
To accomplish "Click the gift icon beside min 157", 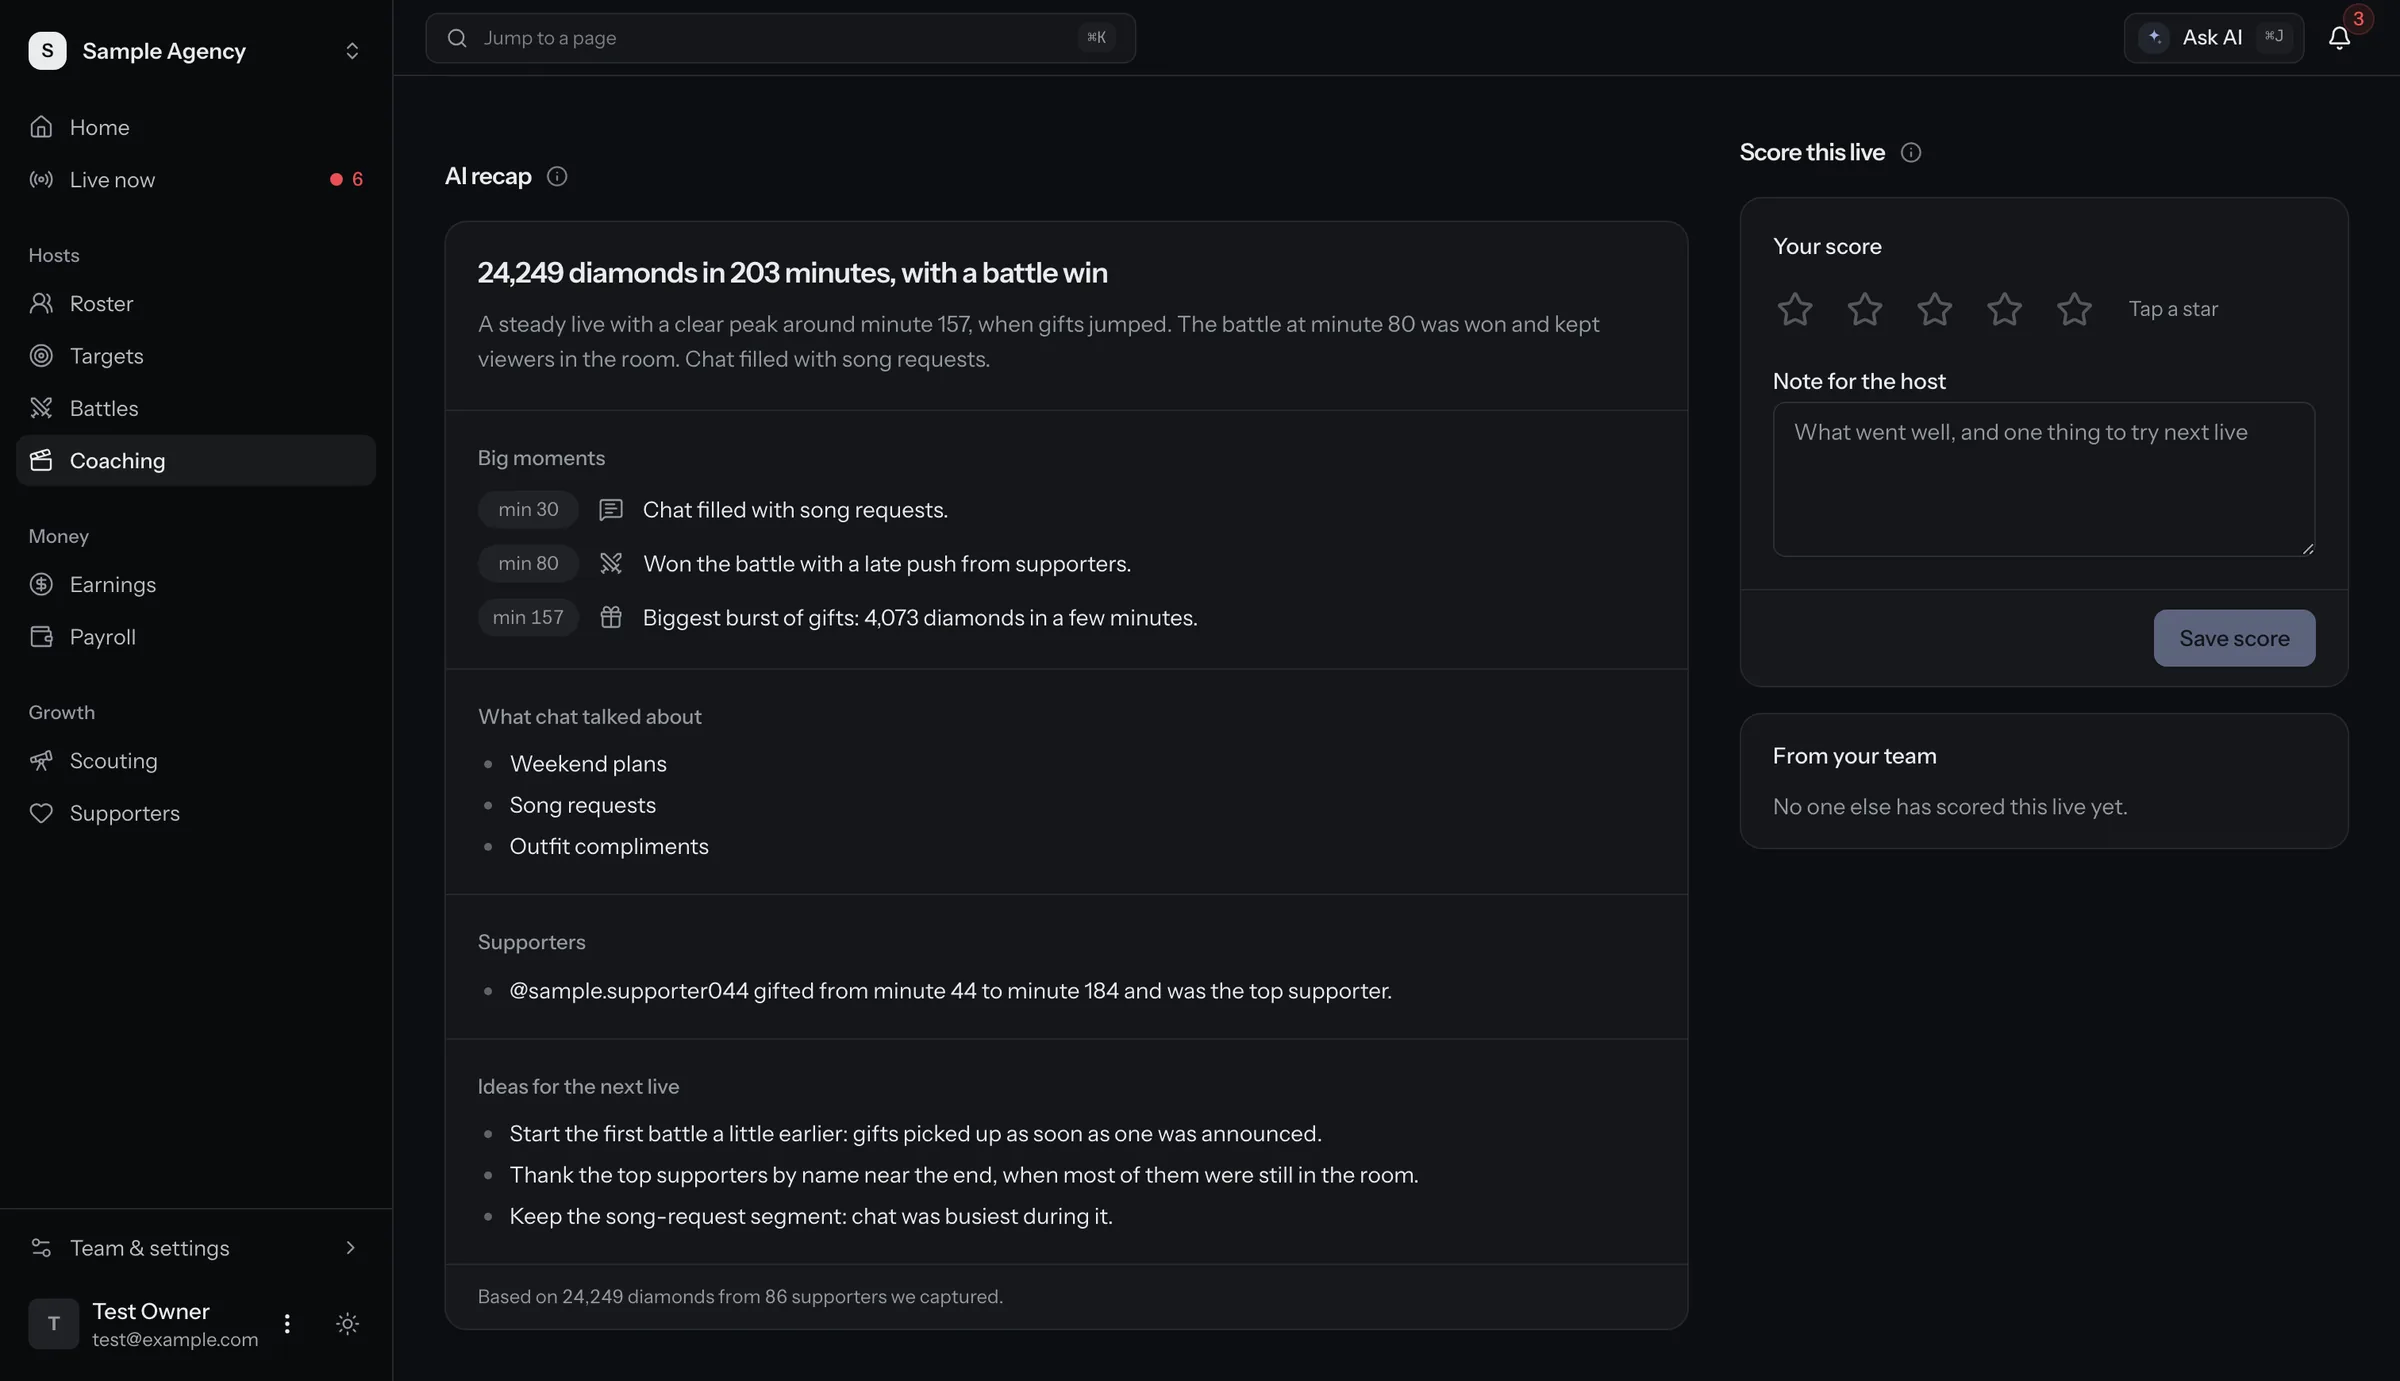I will pos(610,618).
